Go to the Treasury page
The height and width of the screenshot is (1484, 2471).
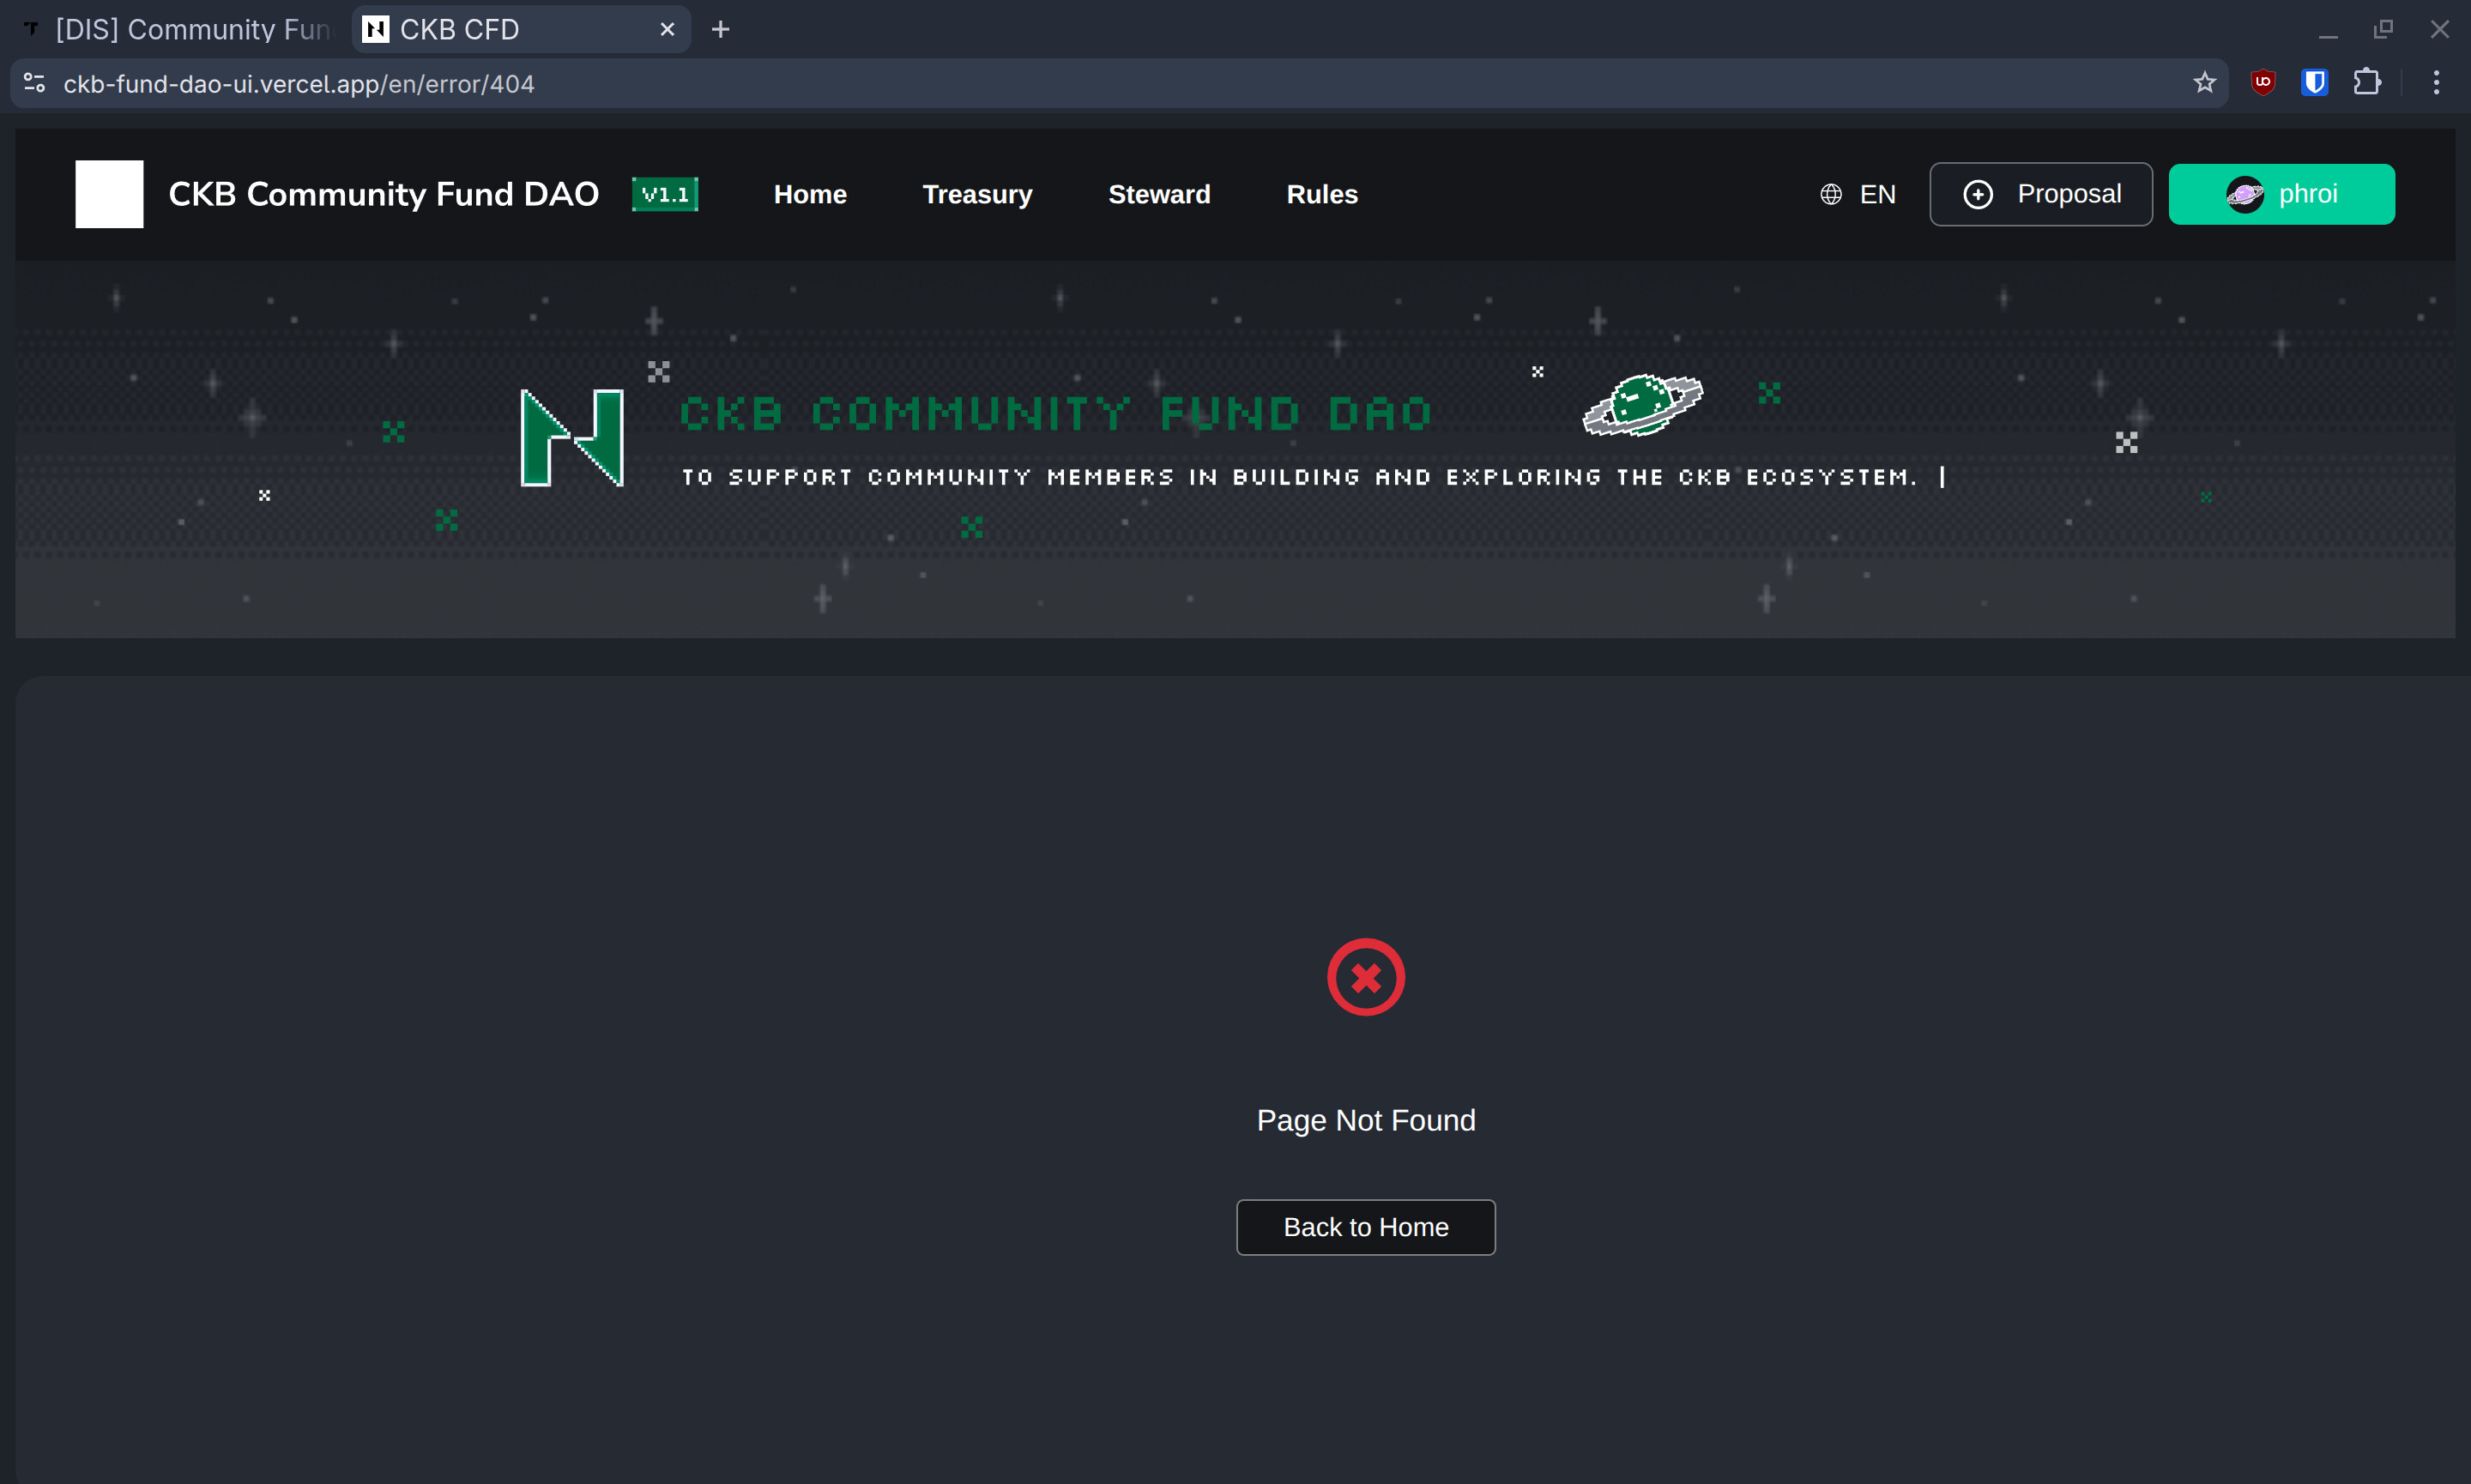[976, 194]
